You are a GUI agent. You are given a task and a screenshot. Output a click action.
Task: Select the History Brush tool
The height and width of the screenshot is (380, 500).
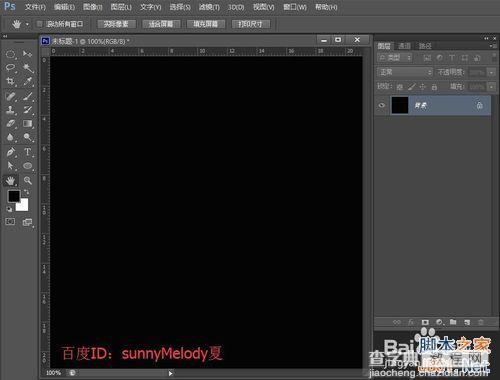coord(28,110)
